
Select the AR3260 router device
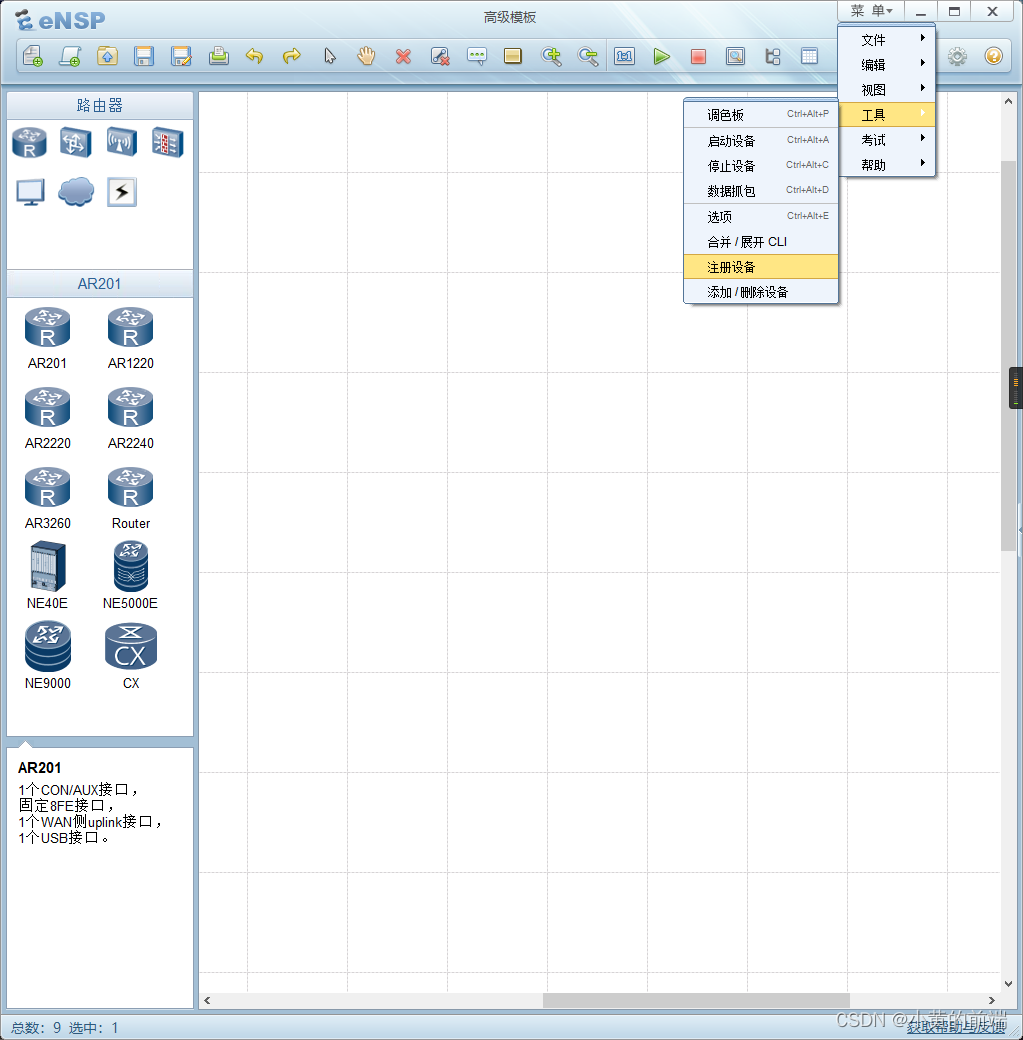coord(47,499)
